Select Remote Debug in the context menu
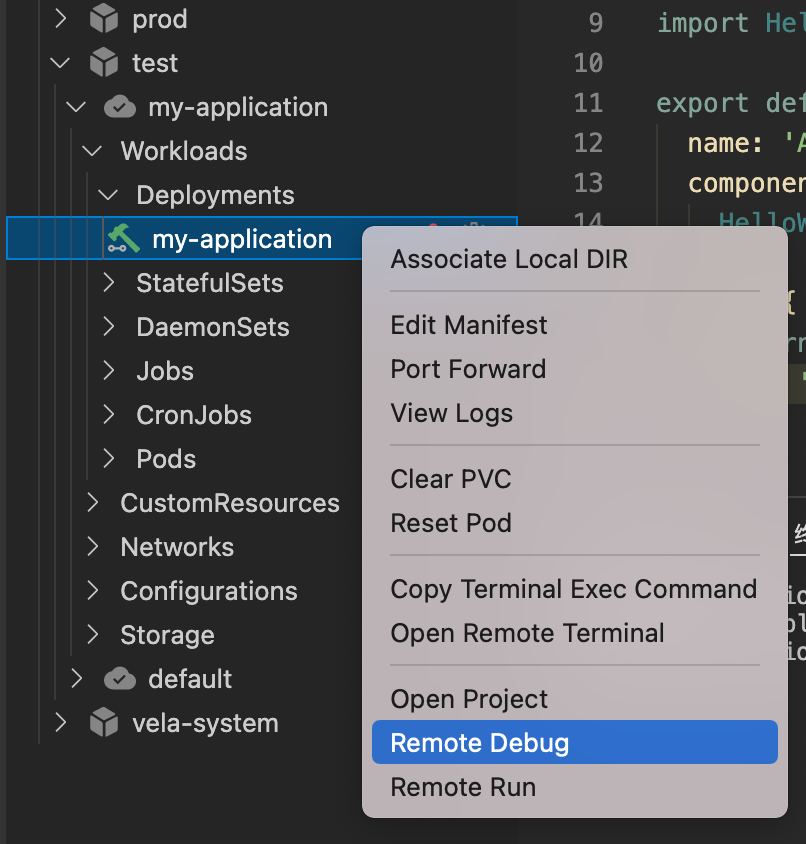This screenshot has width=806, height=844. [574, 742]
